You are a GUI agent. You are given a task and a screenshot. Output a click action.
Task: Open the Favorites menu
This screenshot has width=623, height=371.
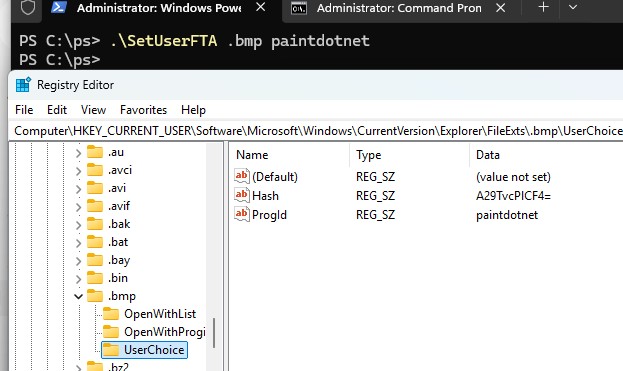coord(143,110)
